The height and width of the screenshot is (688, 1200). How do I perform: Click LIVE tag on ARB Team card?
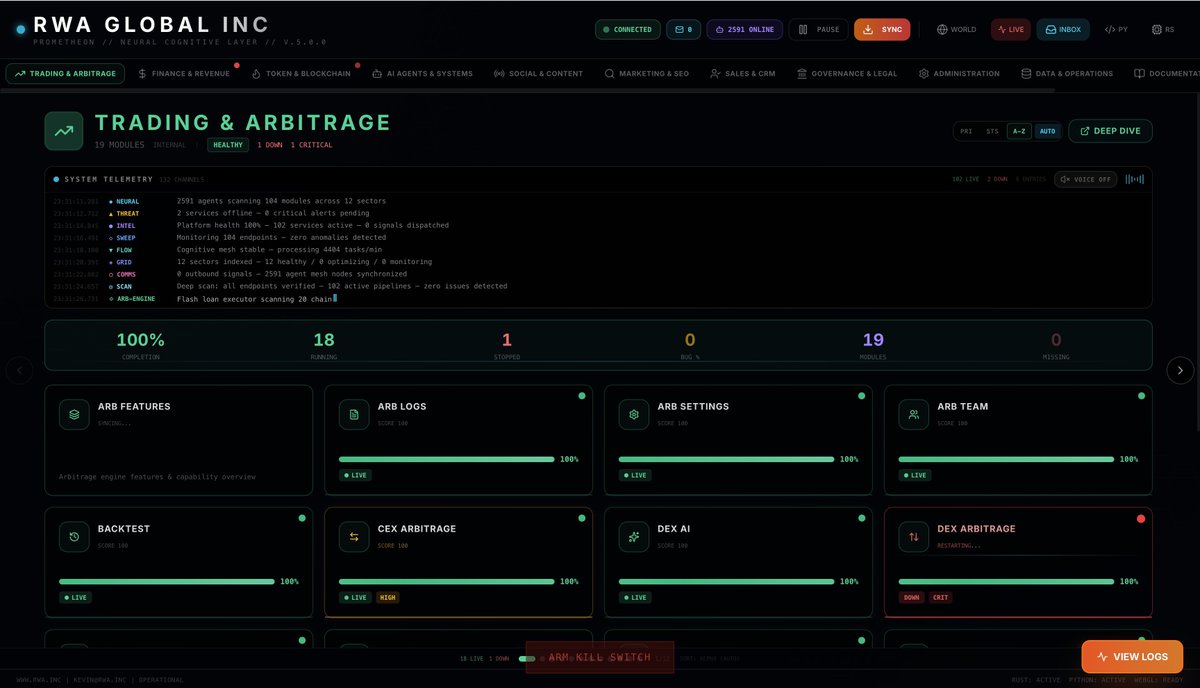pos(914,475)
